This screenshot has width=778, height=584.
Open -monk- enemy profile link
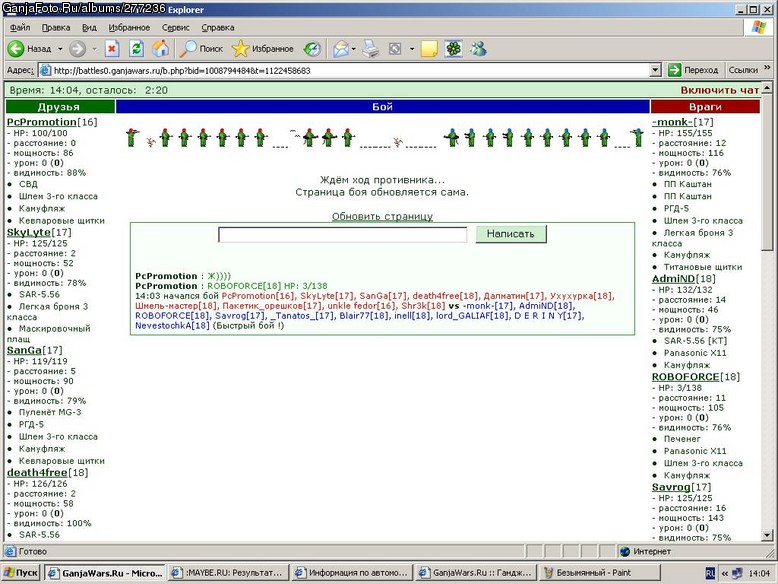672,122
